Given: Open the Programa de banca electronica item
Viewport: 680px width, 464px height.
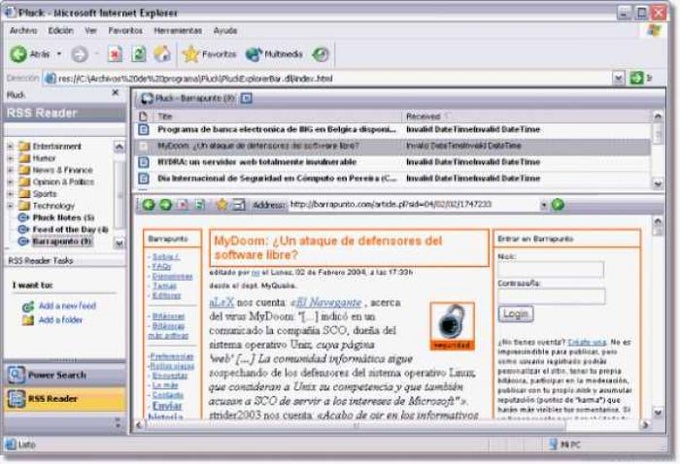Looking at the screenshot, I should [392, 129].
